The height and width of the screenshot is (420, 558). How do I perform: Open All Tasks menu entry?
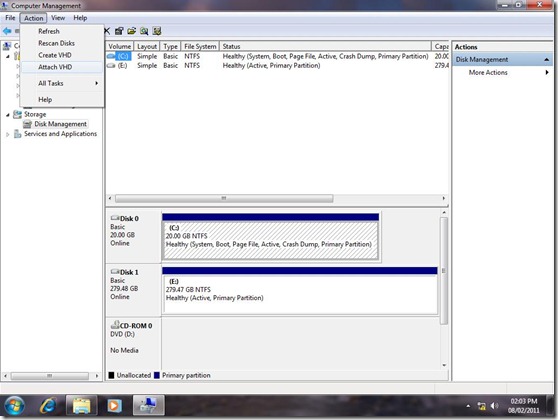coord(62,83)
